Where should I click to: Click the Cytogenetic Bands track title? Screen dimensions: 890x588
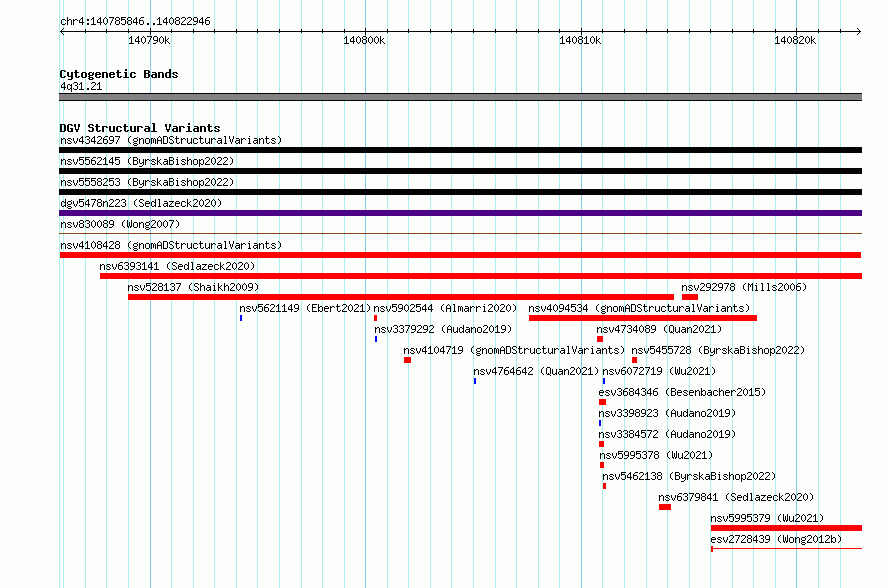(119, 74)
